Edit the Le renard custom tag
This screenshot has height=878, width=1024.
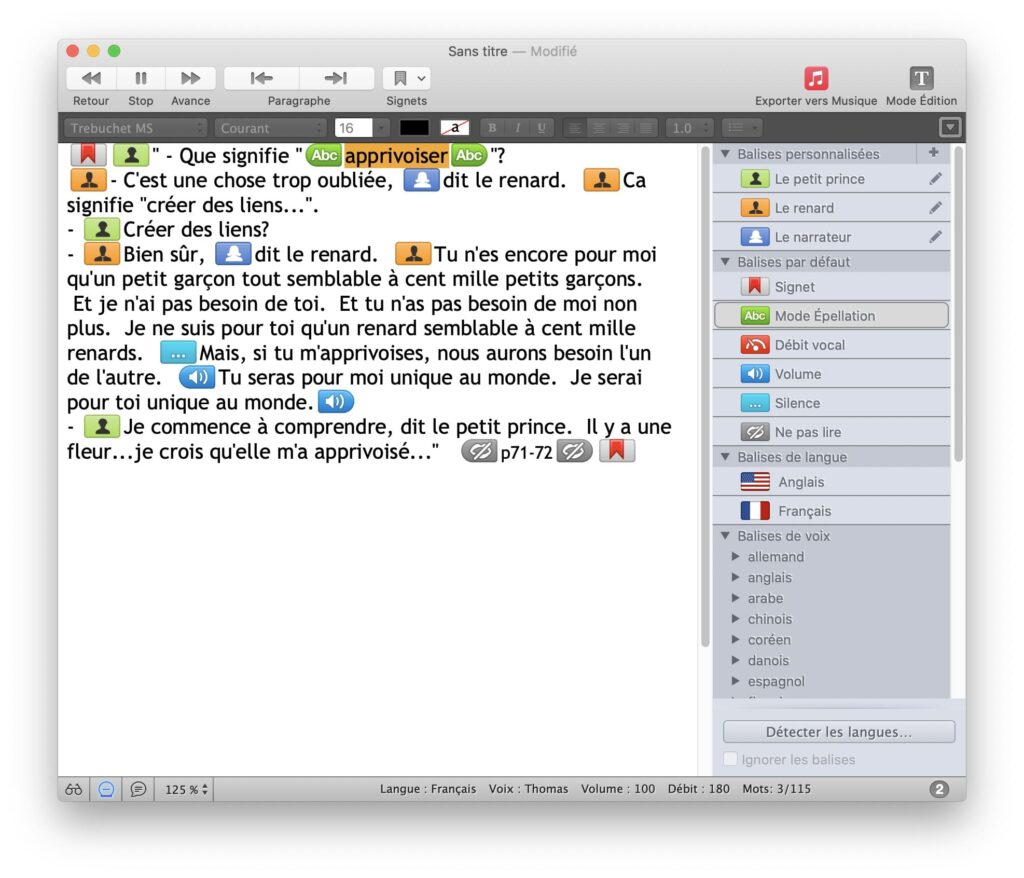coord(935,208)
